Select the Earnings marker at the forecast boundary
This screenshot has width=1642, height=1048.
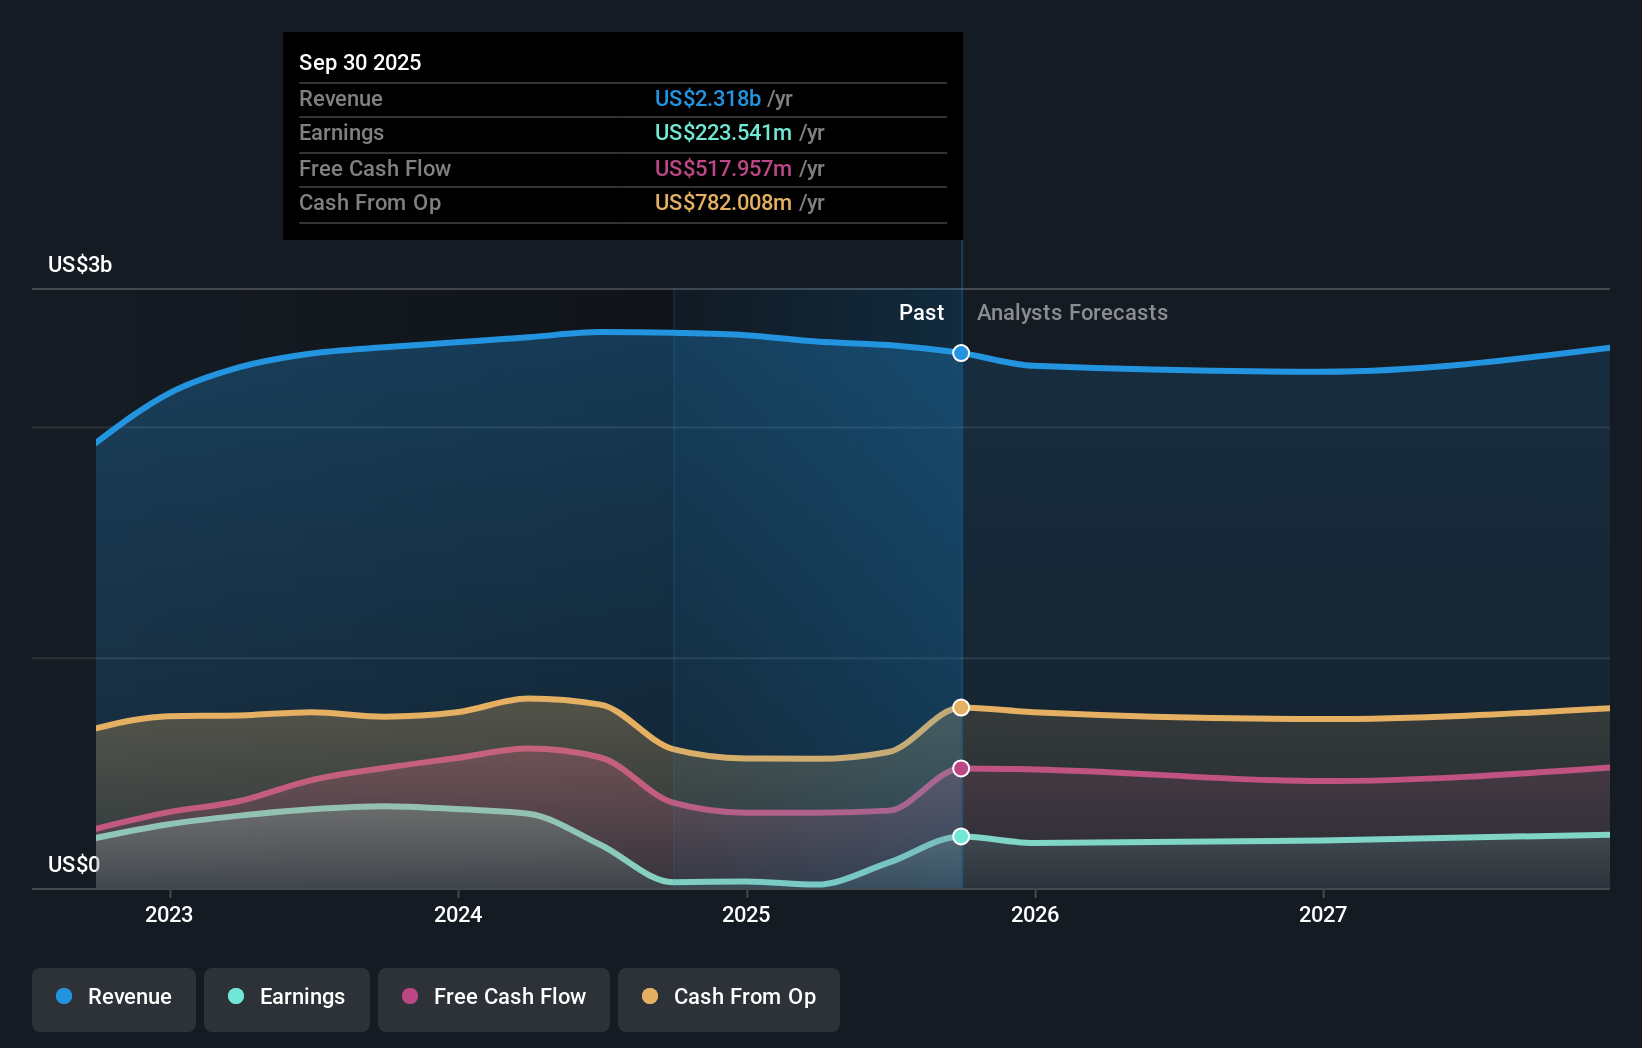click(961, 837)
